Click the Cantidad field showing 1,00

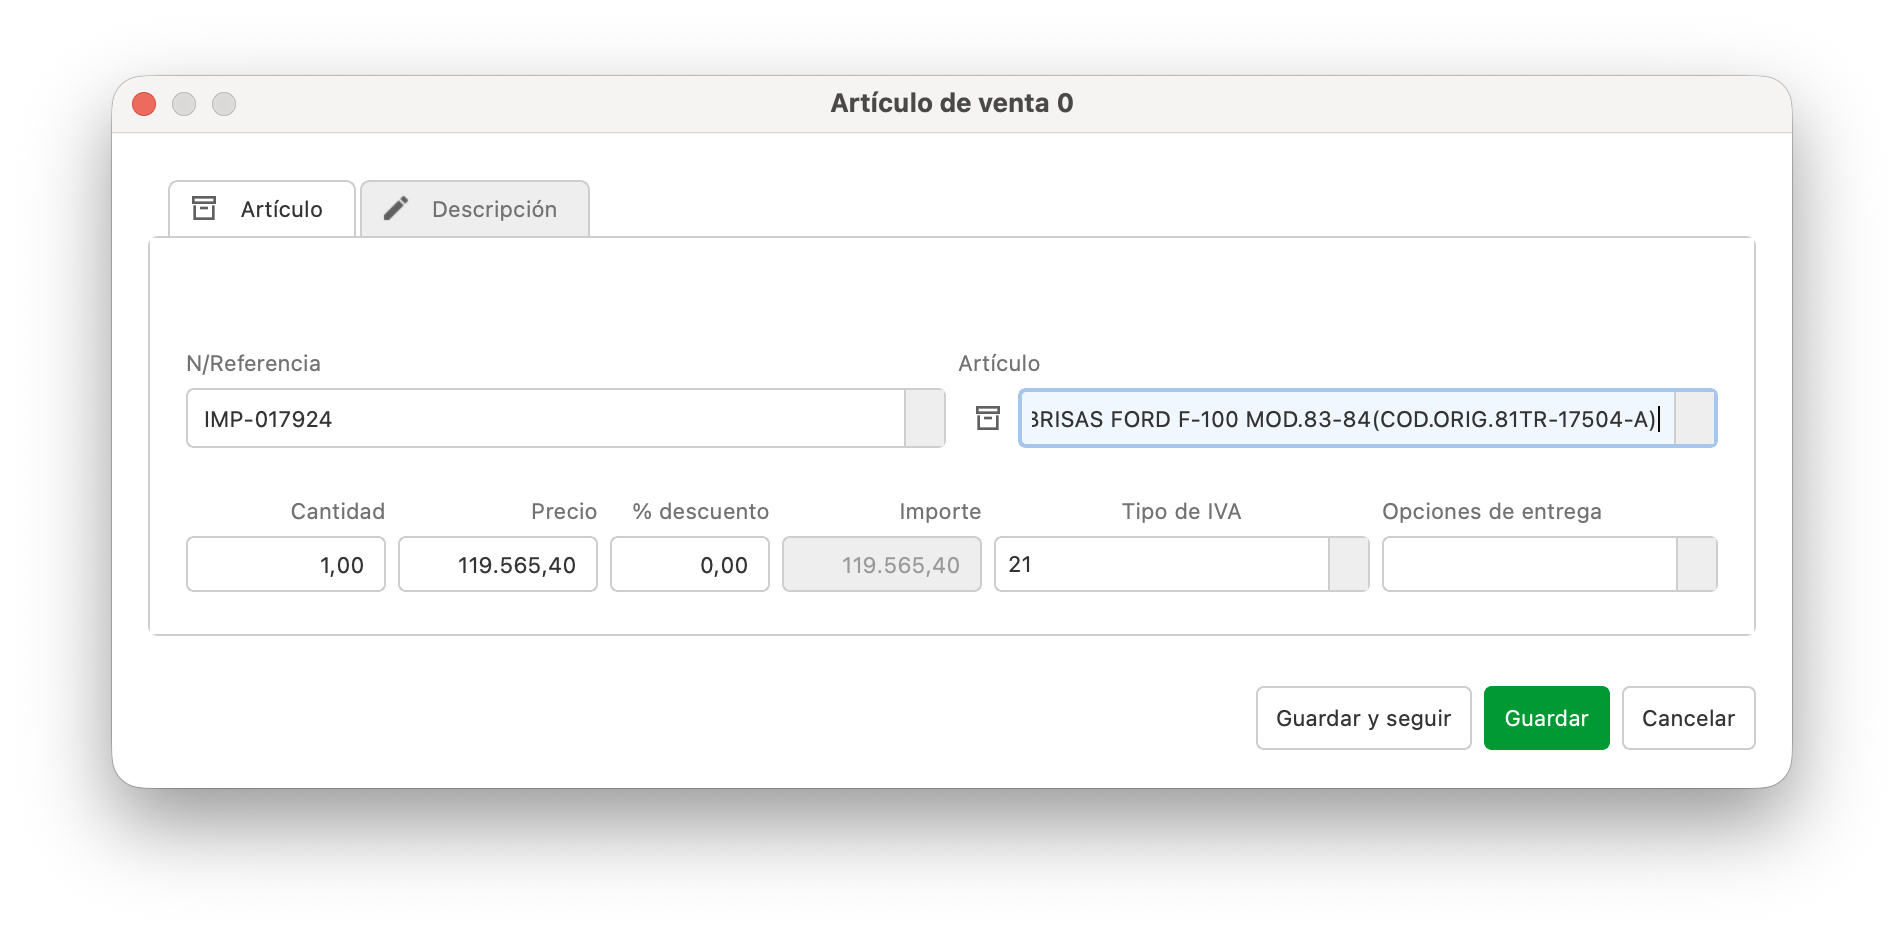click(286, 564)
